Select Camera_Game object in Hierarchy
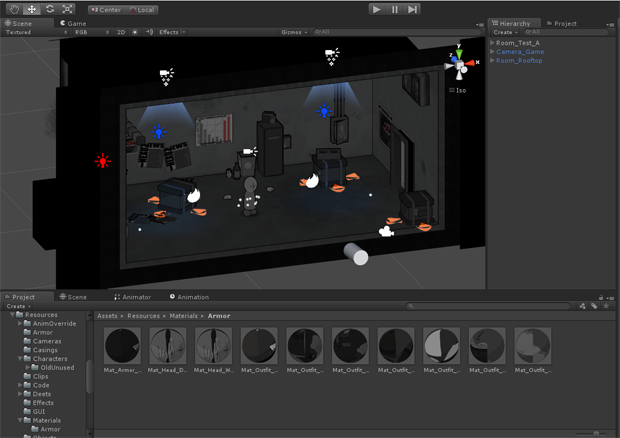 [520, 51]
